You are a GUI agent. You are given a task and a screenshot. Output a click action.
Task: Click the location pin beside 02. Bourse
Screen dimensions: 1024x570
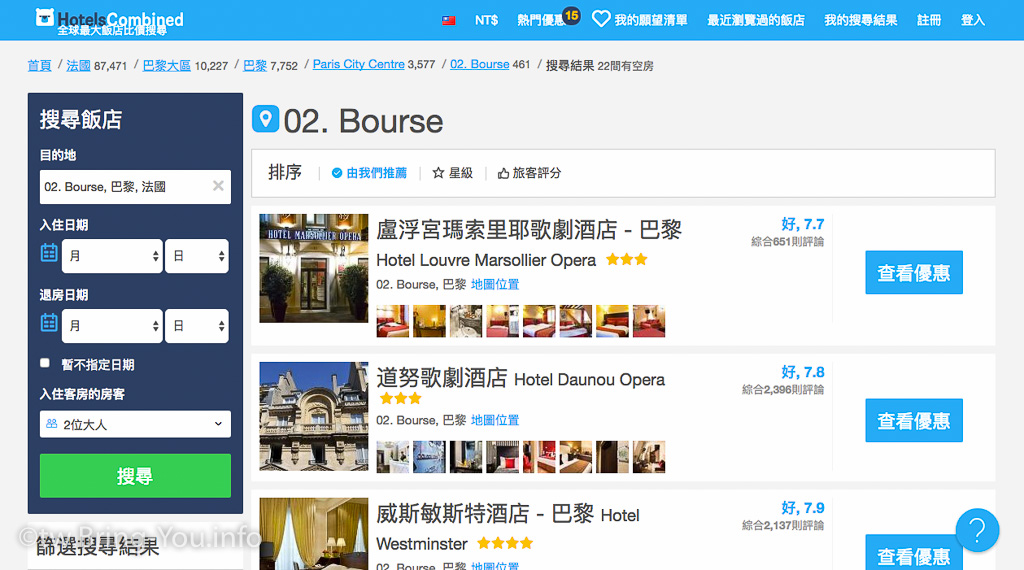pyautogui.click(x=265, y=119)
